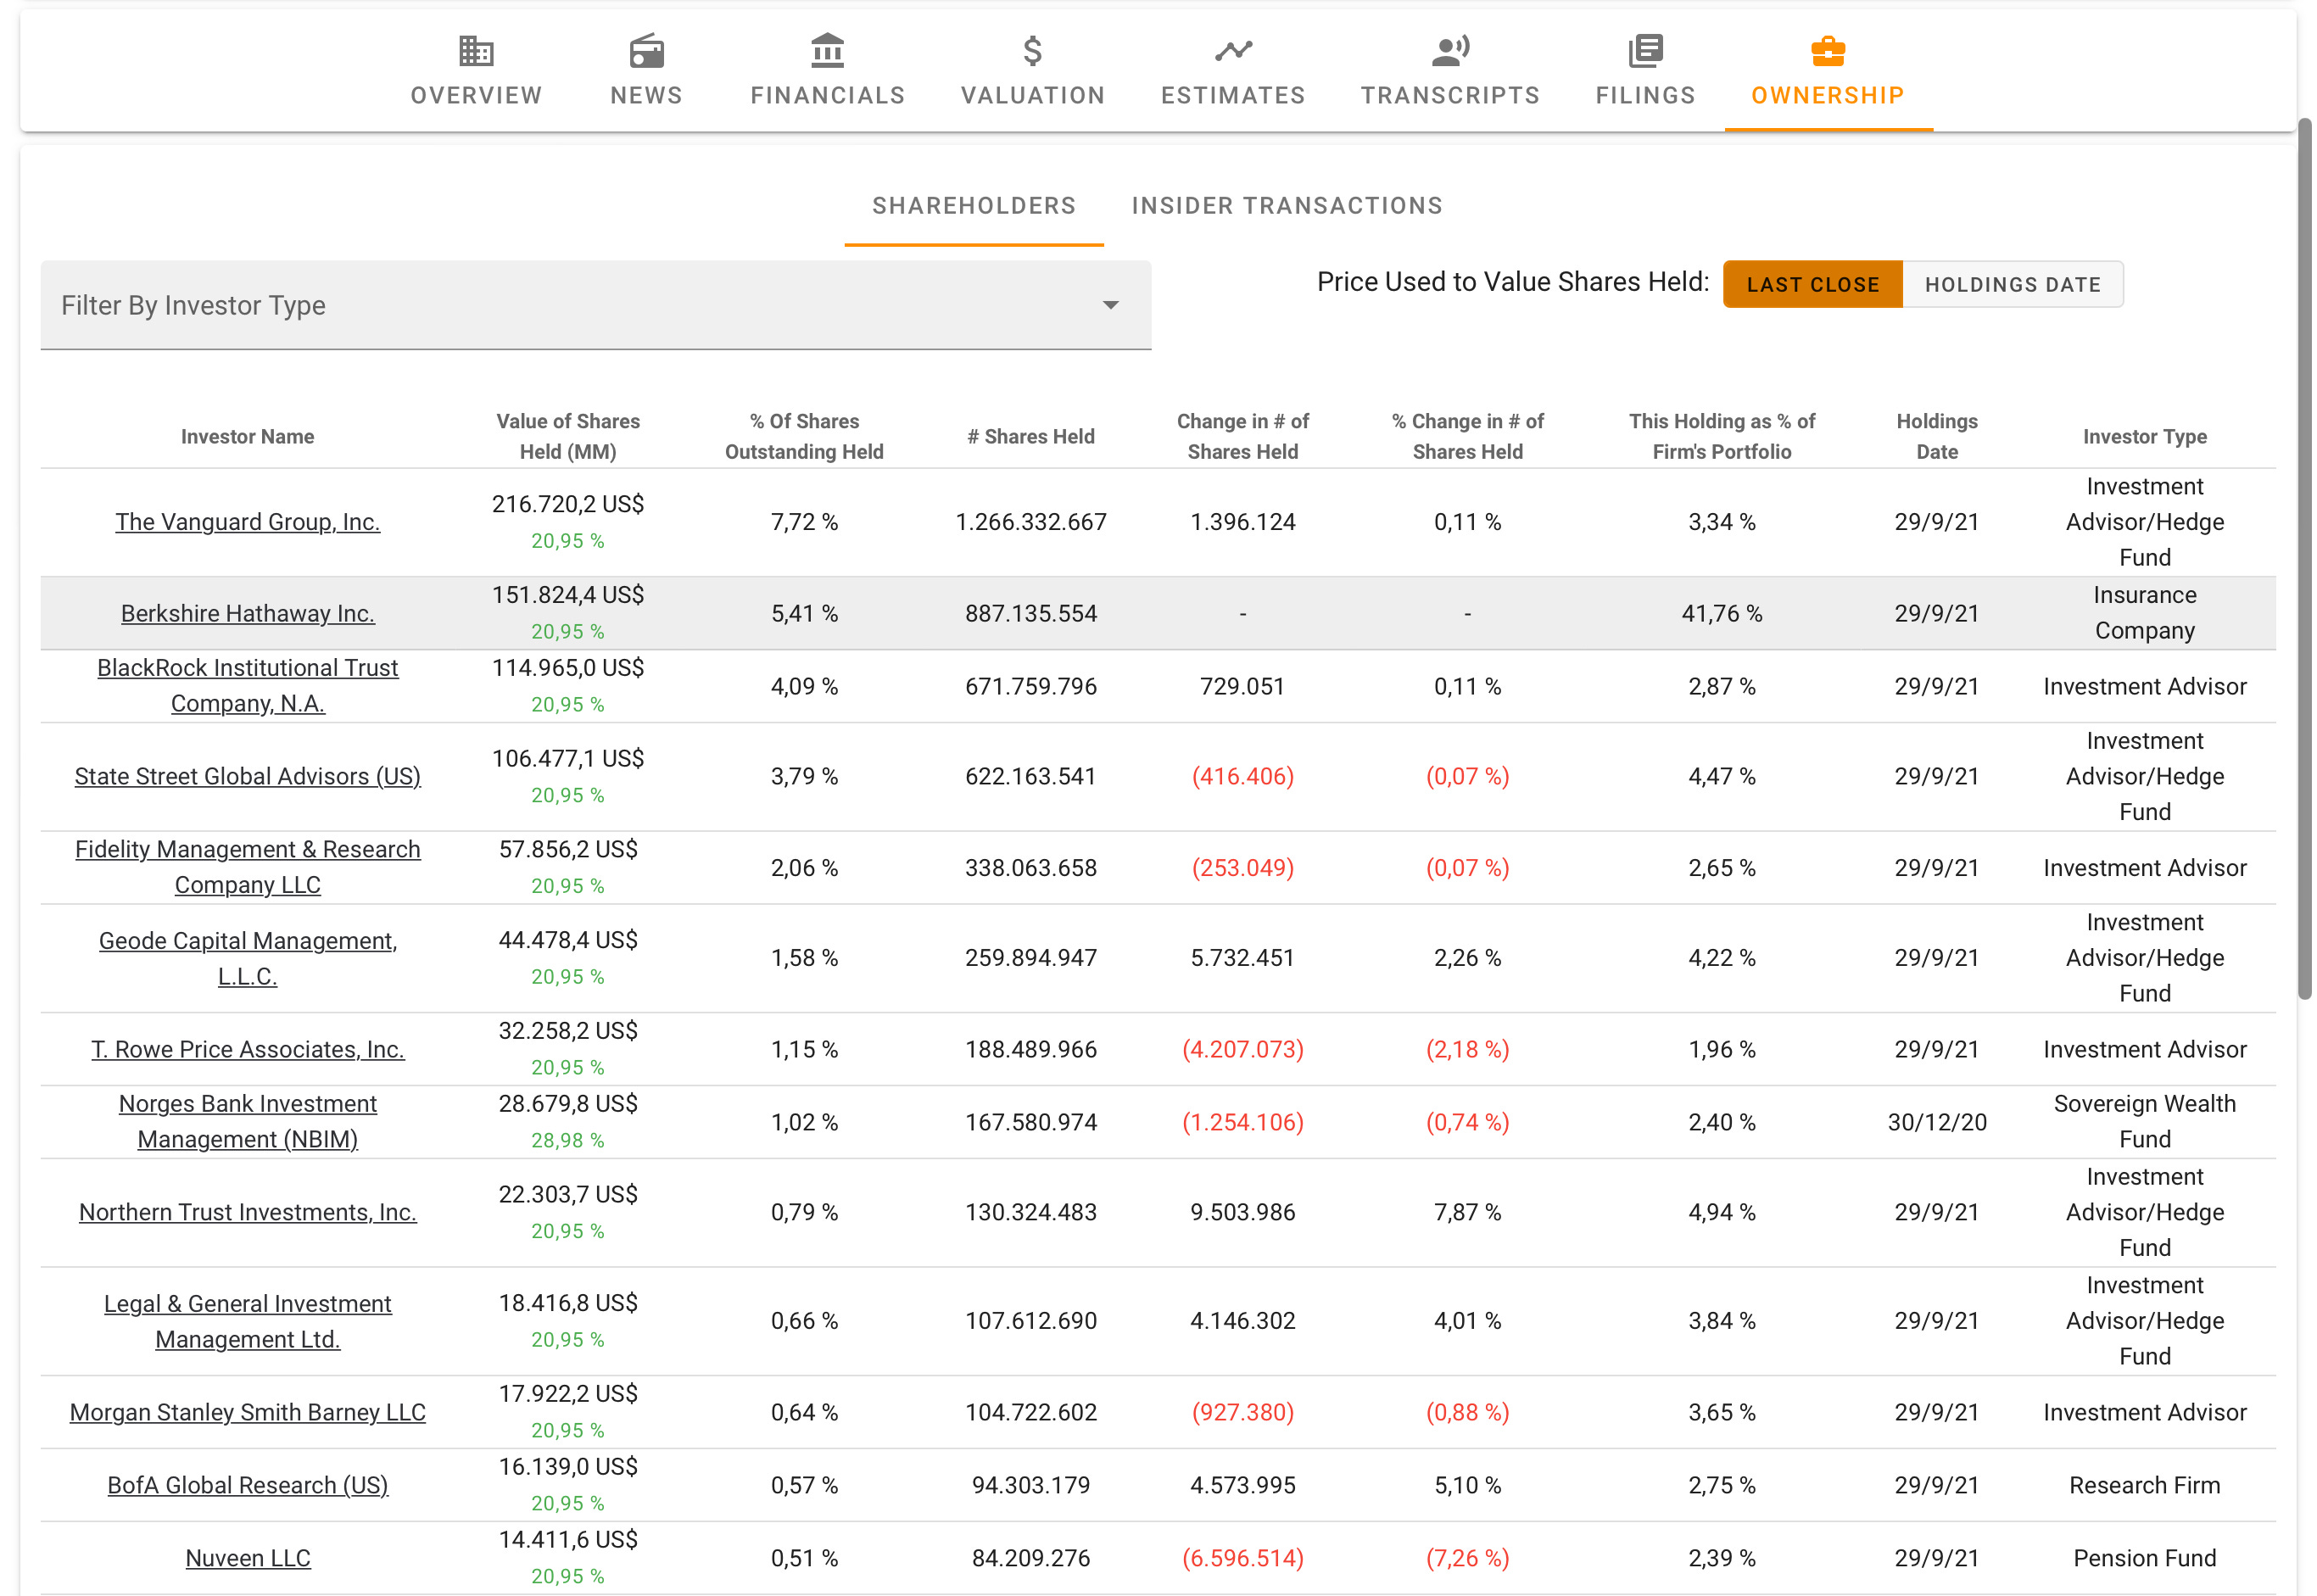Click the Transcripts speaker icon

[x=1450, y=50]
